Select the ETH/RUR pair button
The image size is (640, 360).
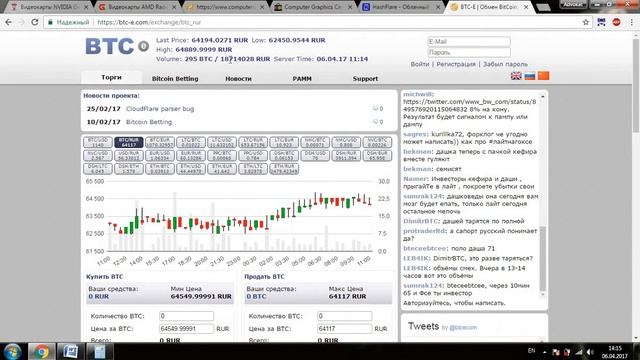point(284,169)
